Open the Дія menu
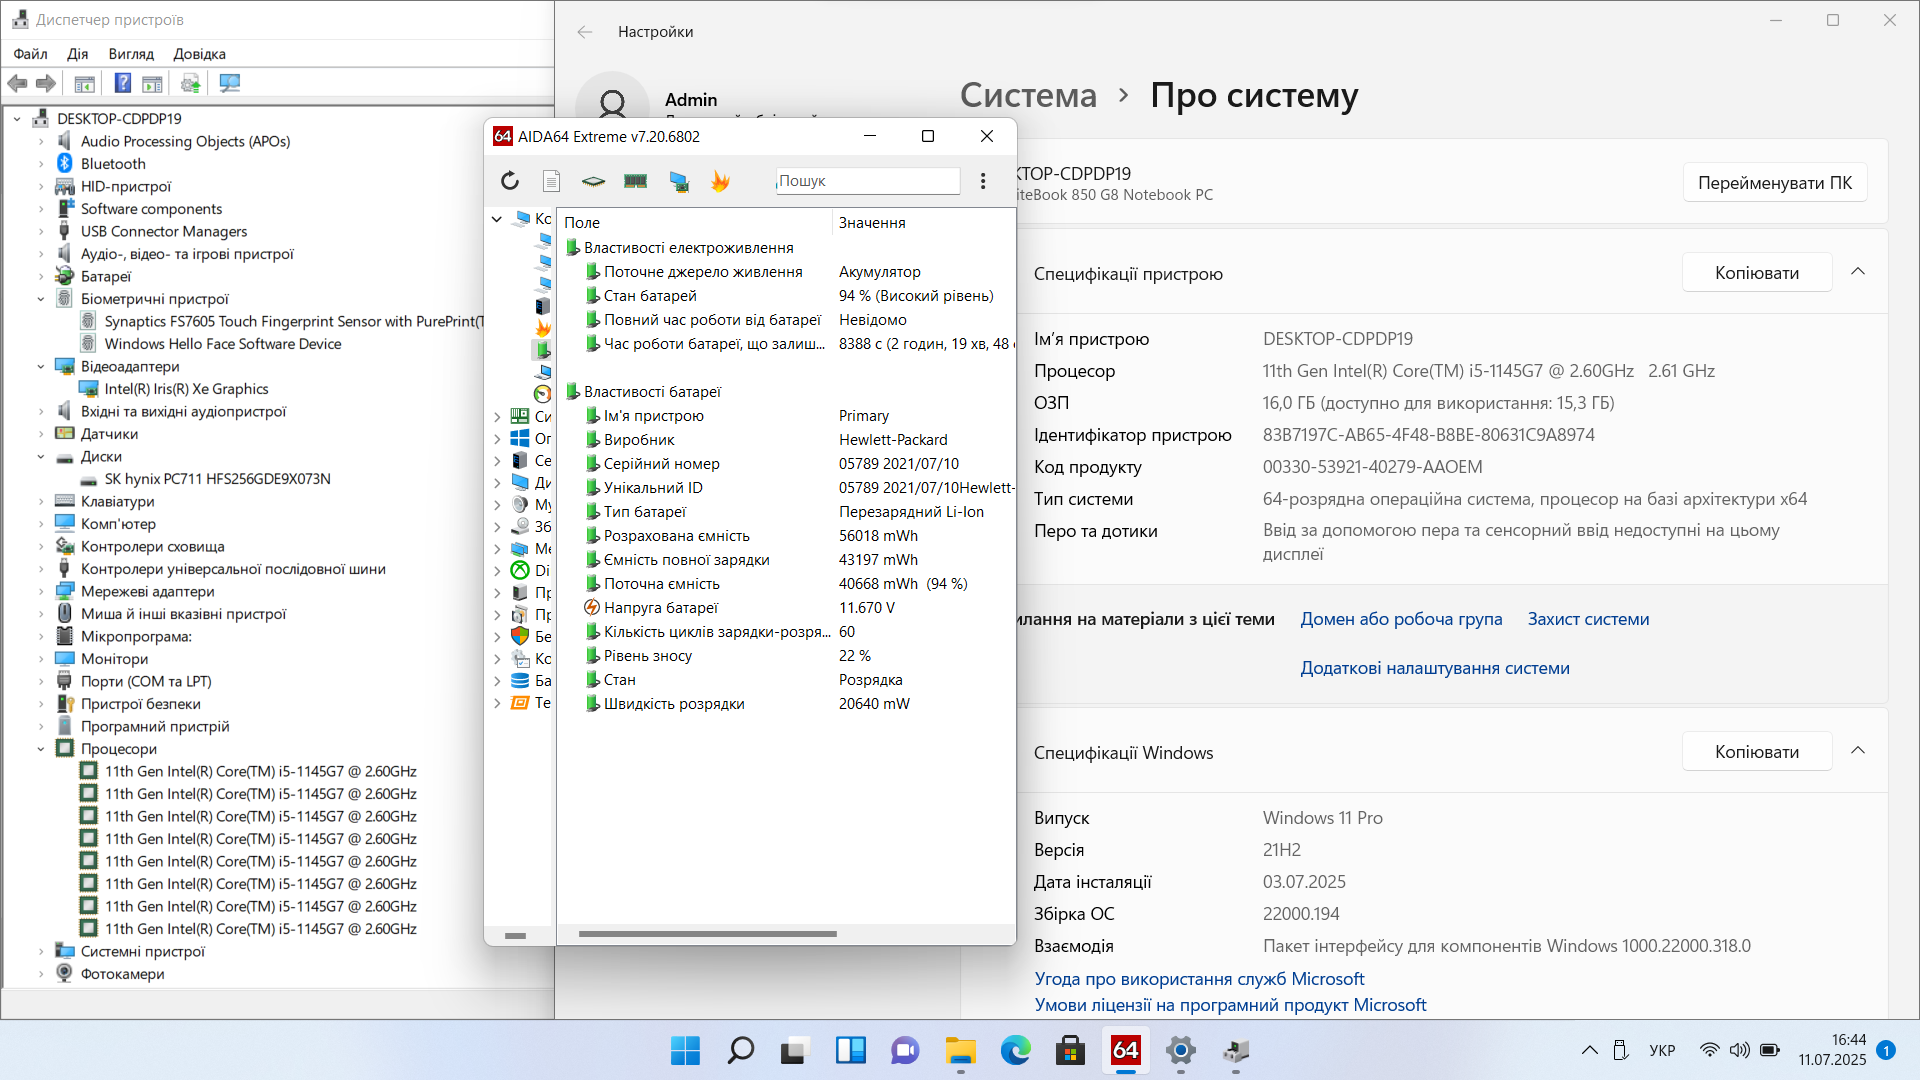The image size is (1920, 1080). click(78, 54)
